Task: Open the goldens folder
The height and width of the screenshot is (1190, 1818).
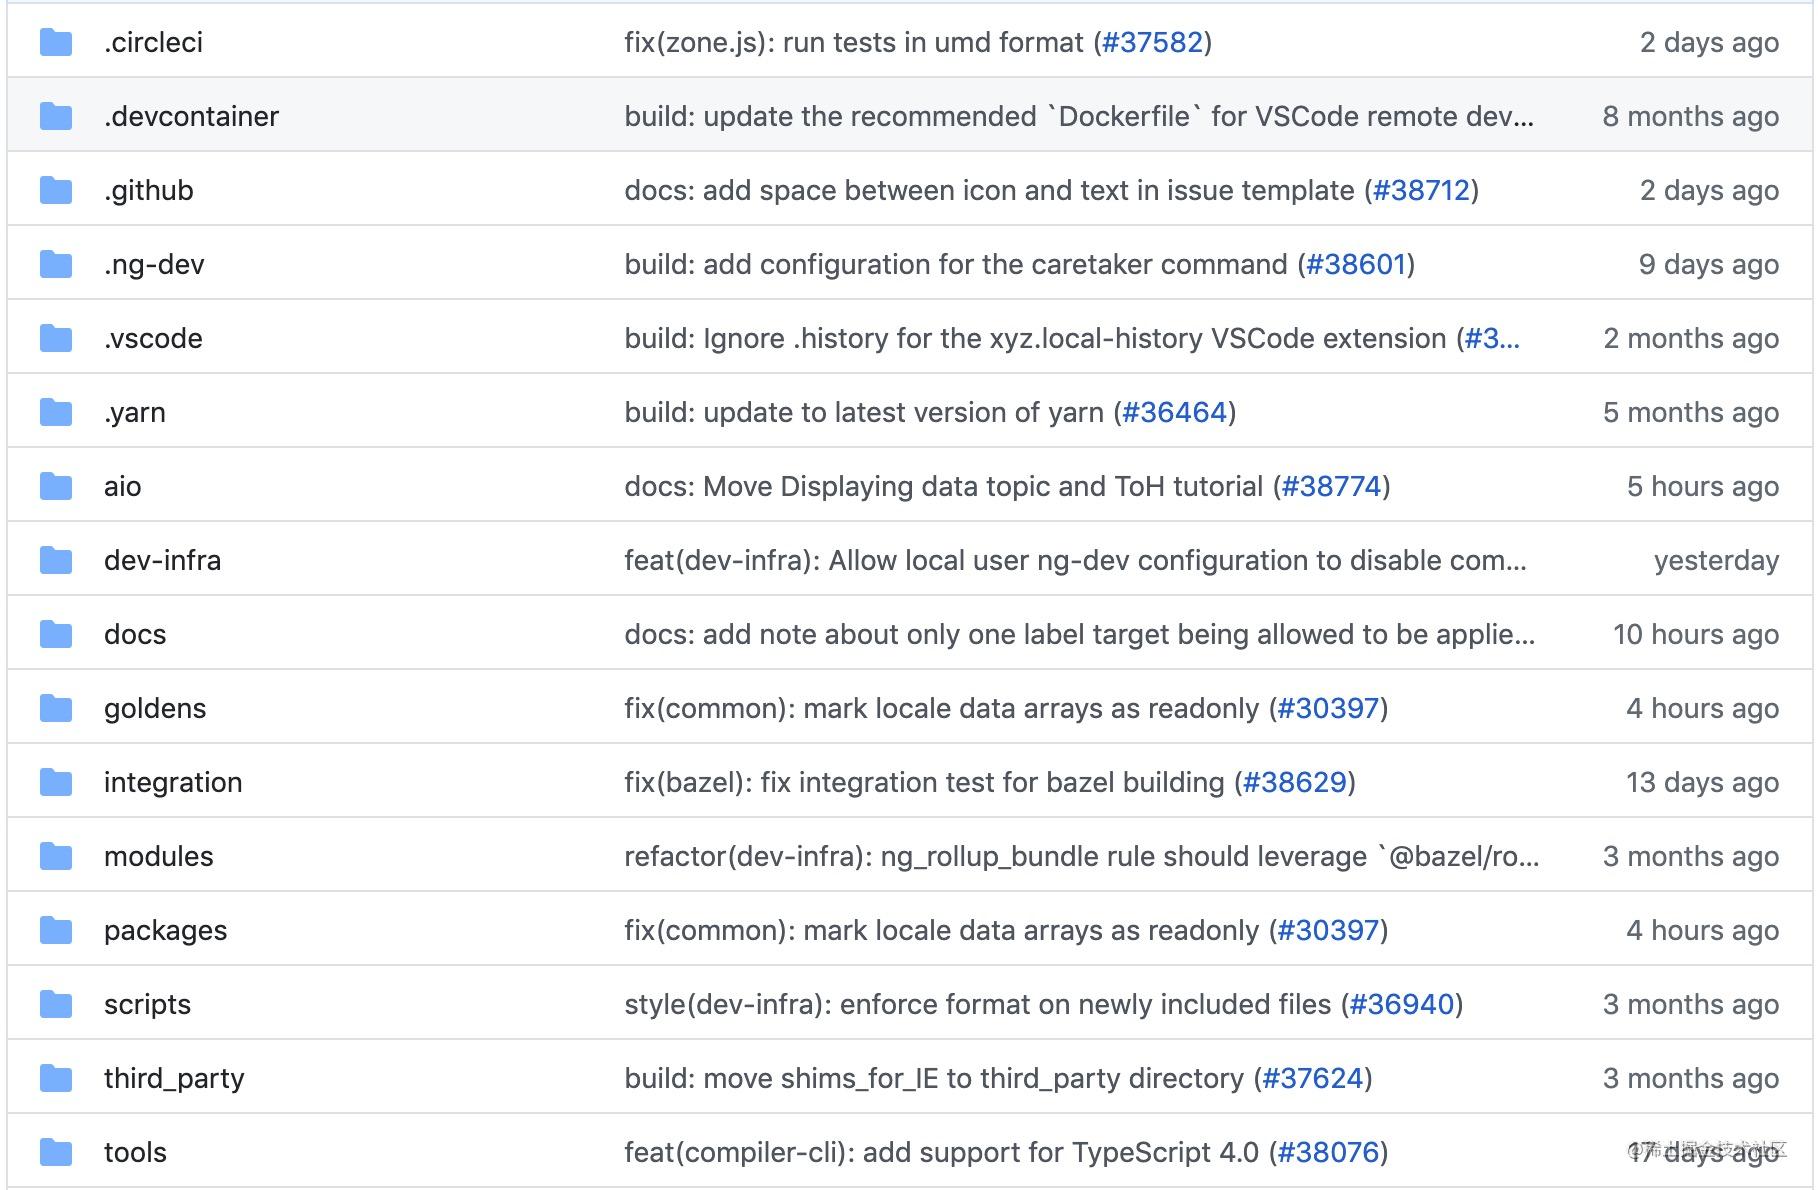Action: click(x=155, y=707)
